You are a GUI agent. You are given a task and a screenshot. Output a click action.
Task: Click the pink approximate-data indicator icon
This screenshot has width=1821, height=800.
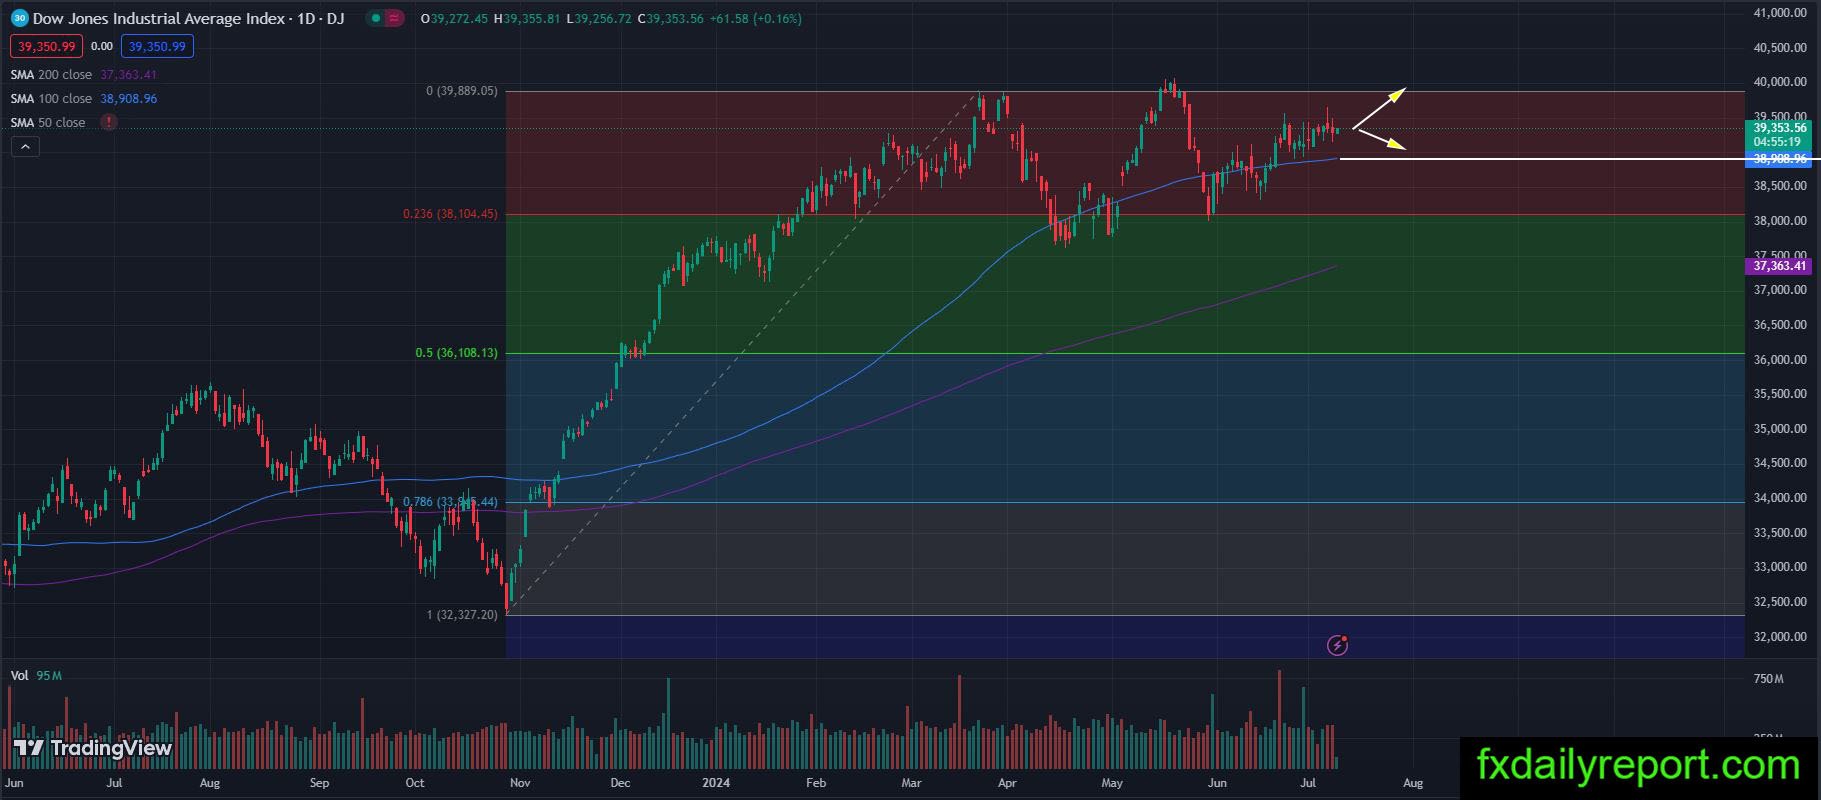393,18
